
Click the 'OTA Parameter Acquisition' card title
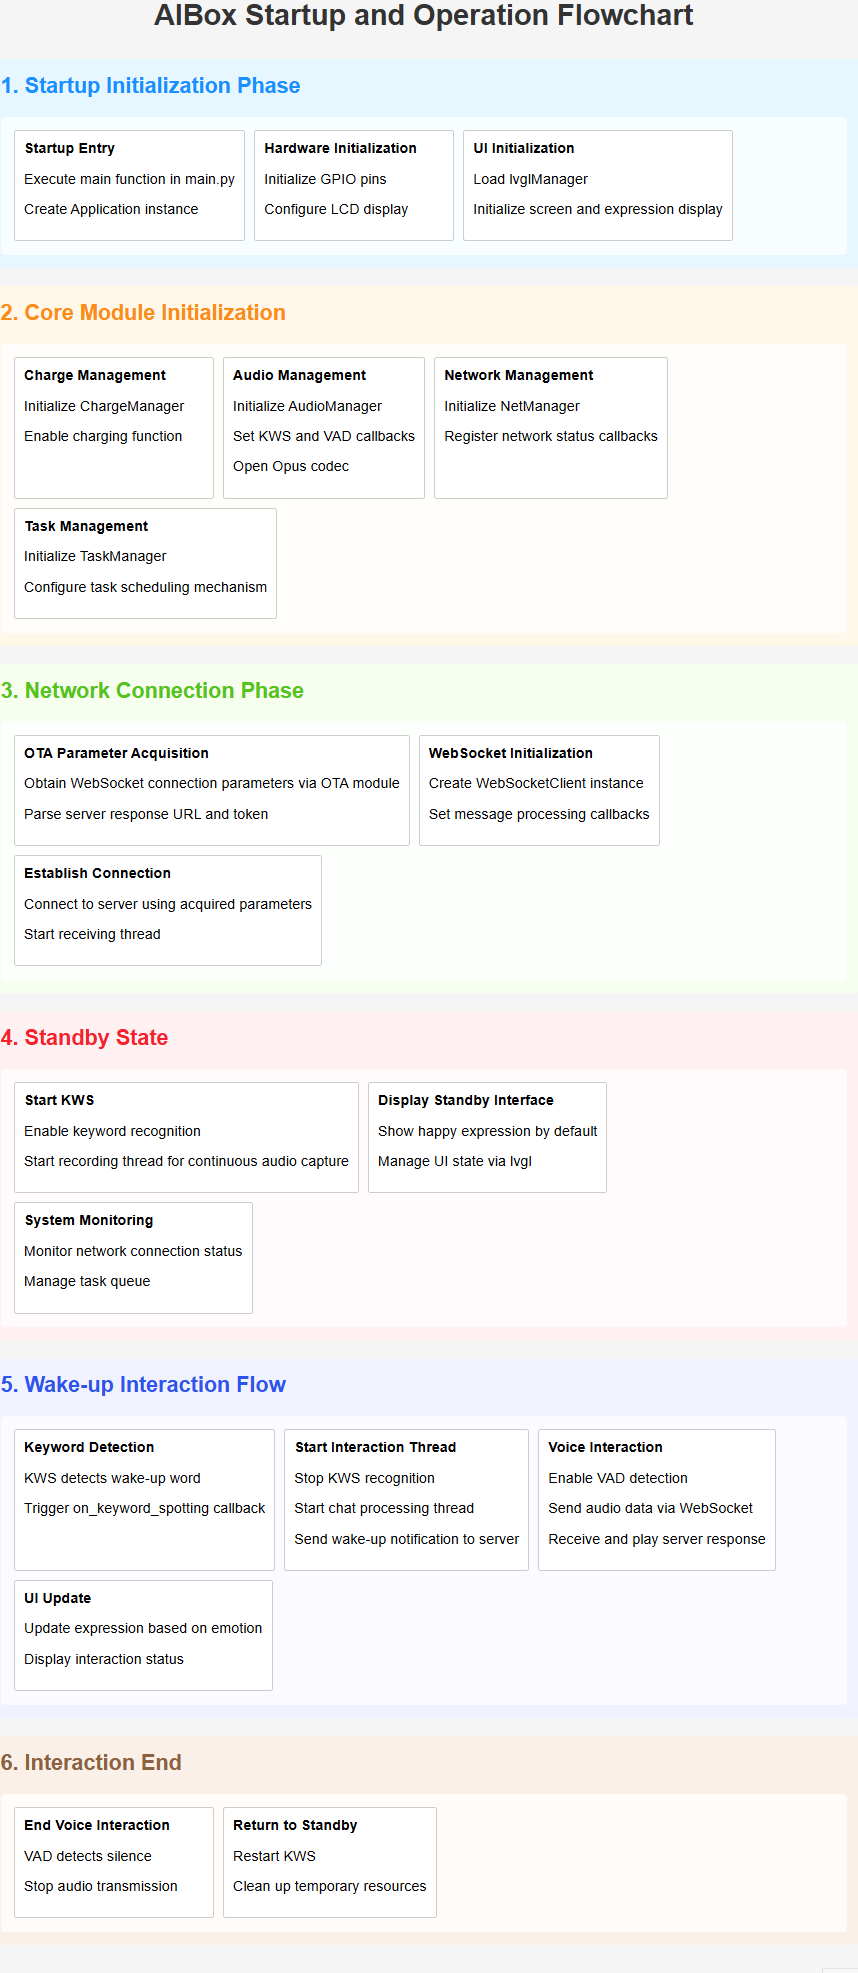pyautogui.click(x=116, y=753)
